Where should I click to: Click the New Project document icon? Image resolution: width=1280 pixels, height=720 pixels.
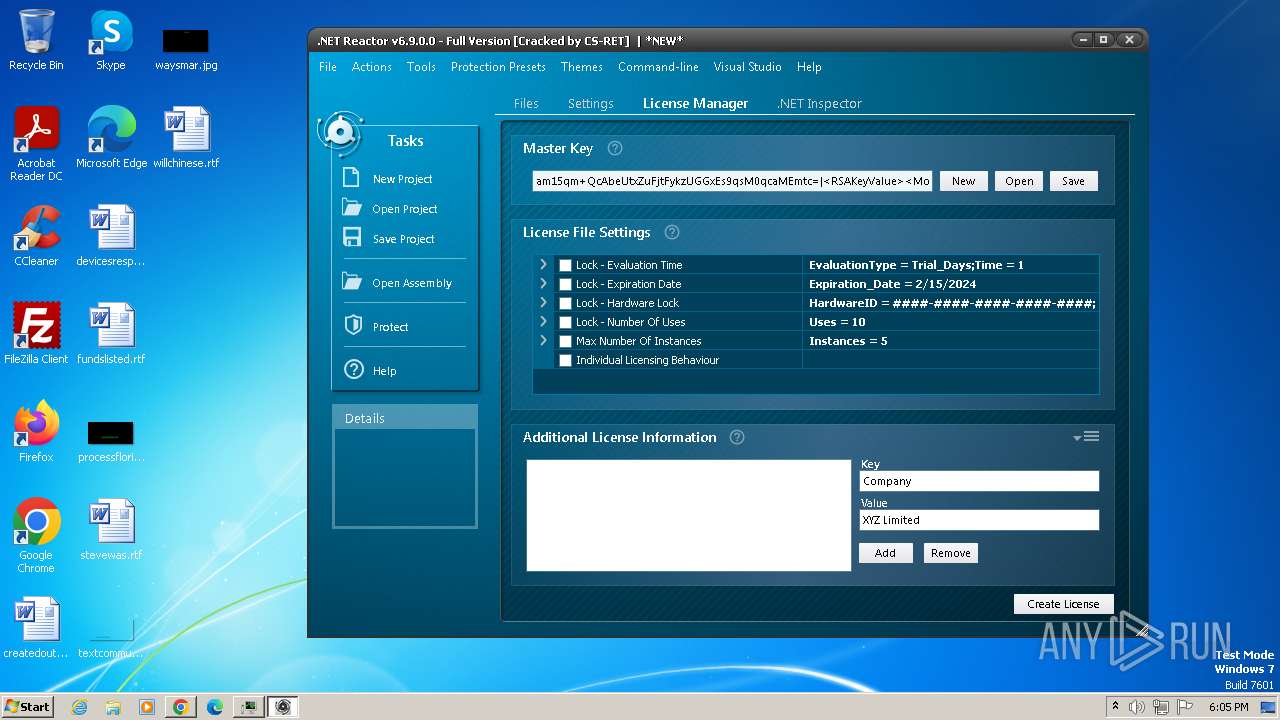pyautogui.click(x=351, y=178)
